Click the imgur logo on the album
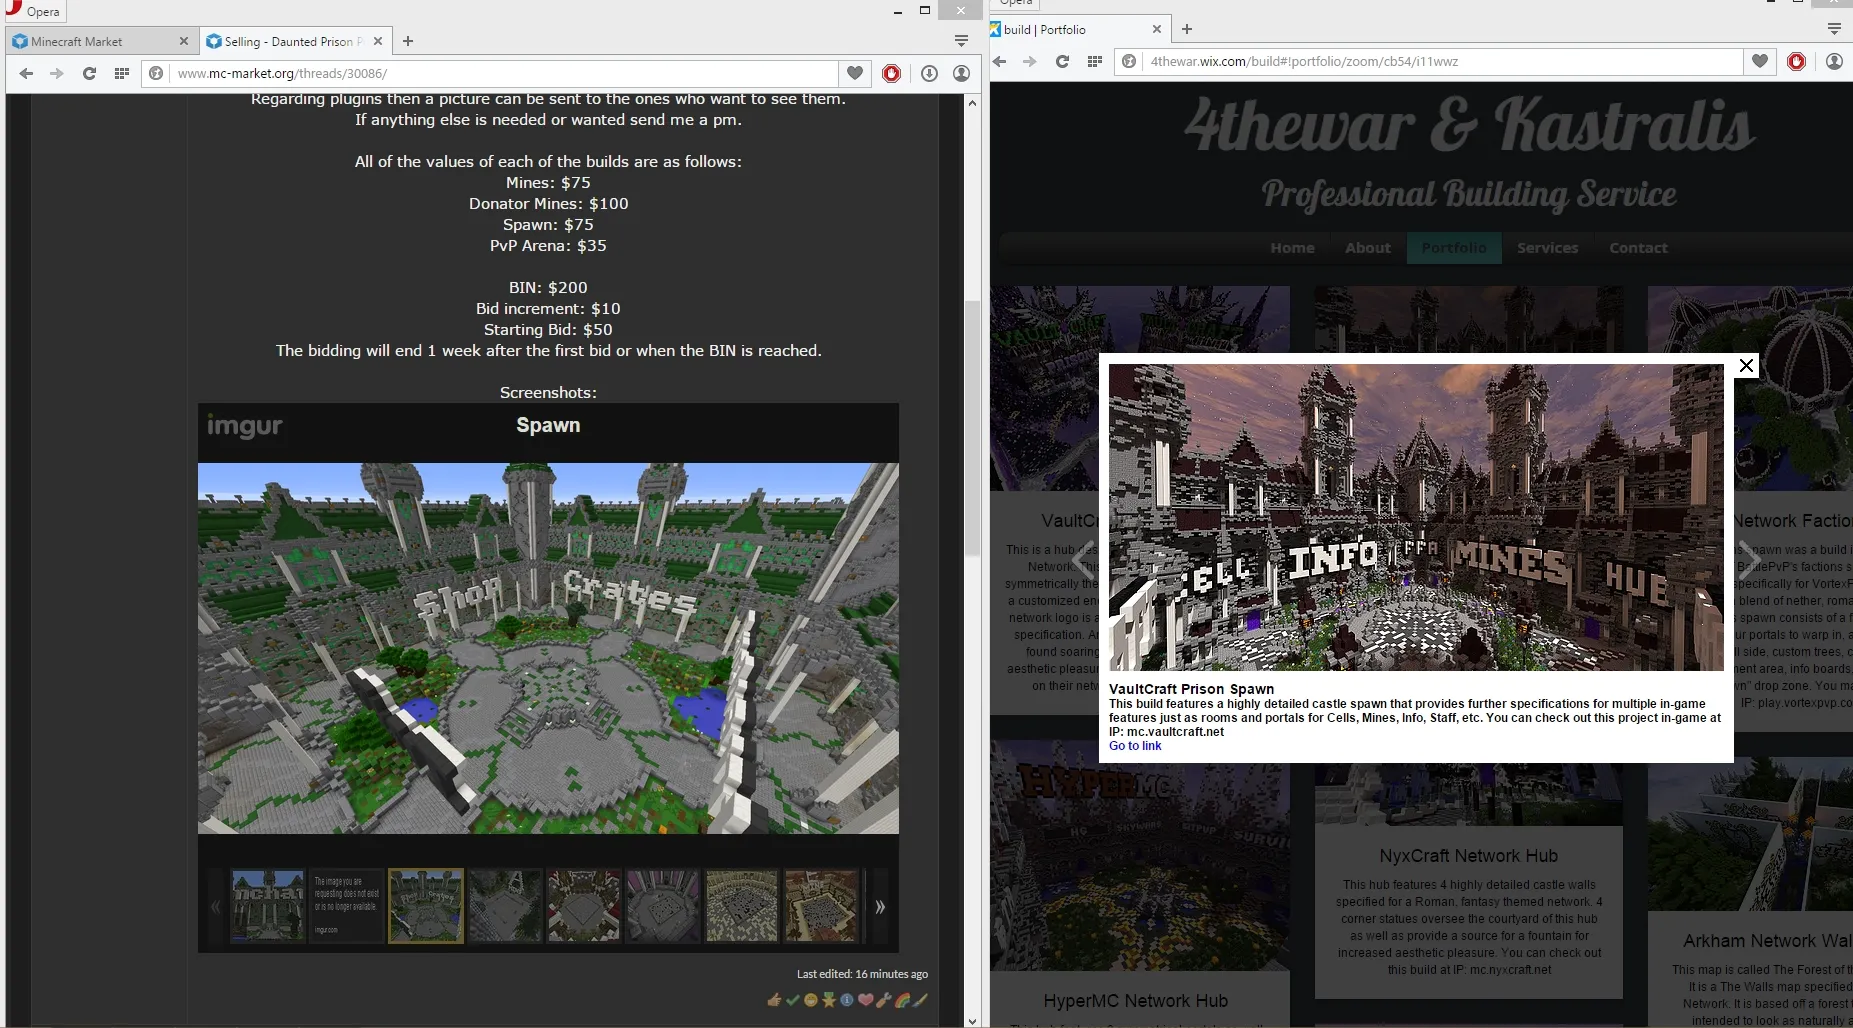The height and width of the screenshot is (1028, 1853). pyautogui.click(x=244, y=426)
